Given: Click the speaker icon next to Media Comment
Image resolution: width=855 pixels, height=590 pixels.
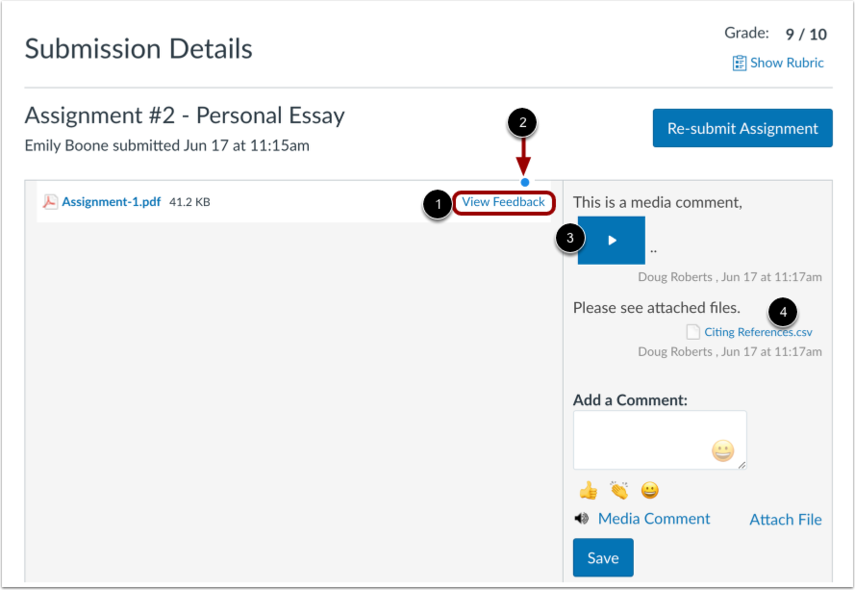Looking at the screenshot, I should [581, 519].
